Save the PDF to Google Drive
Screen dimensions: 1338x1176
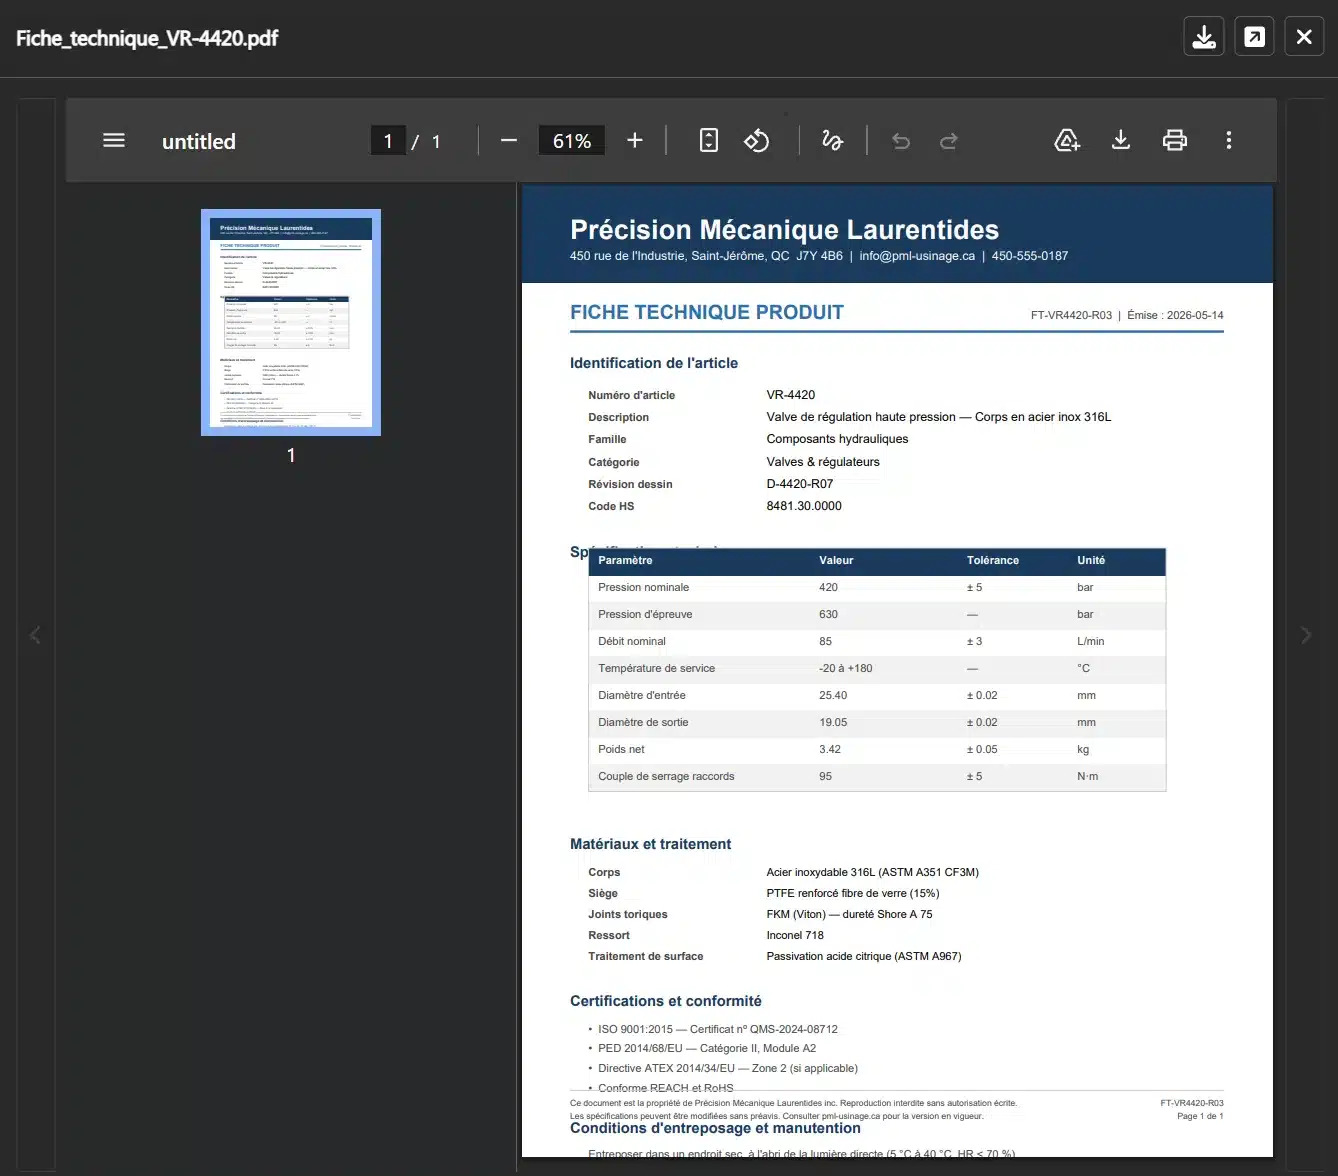click(1067, 141)
